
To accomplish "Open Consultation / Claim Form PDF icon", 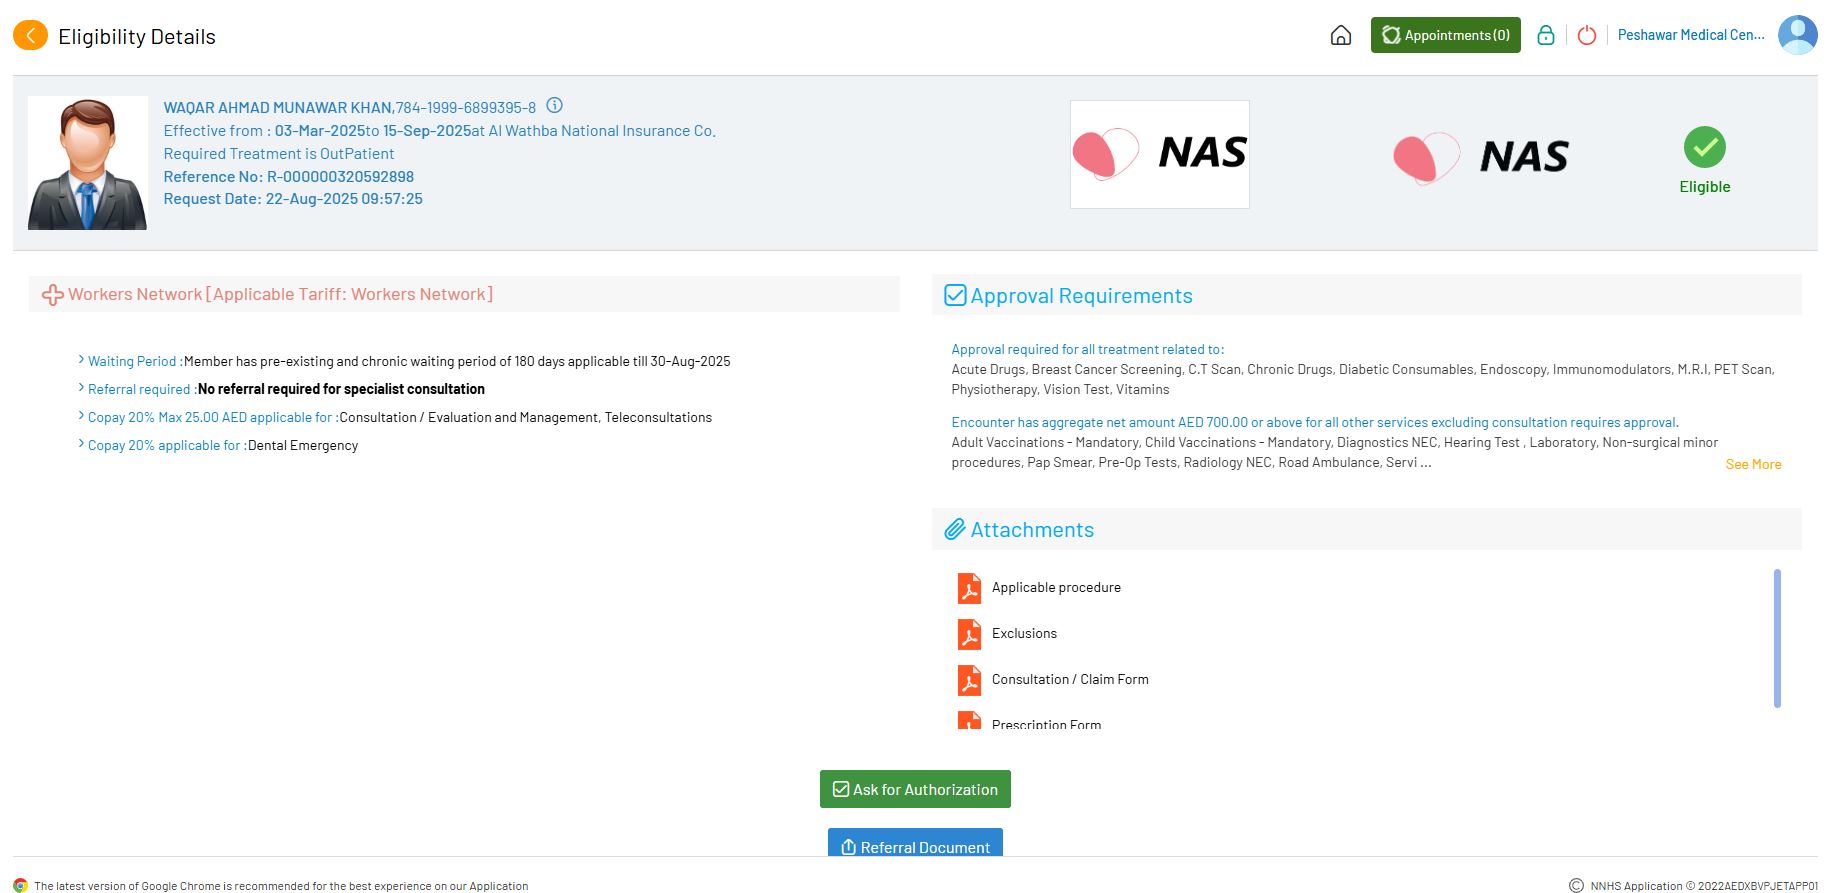I will [x=969, y=680].
